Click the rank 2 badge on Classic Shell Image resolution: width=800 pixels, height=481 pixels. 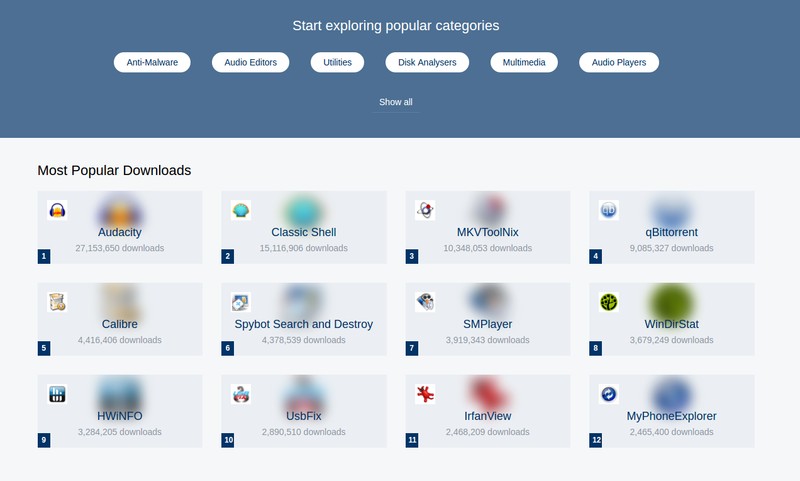coord(228,256)
